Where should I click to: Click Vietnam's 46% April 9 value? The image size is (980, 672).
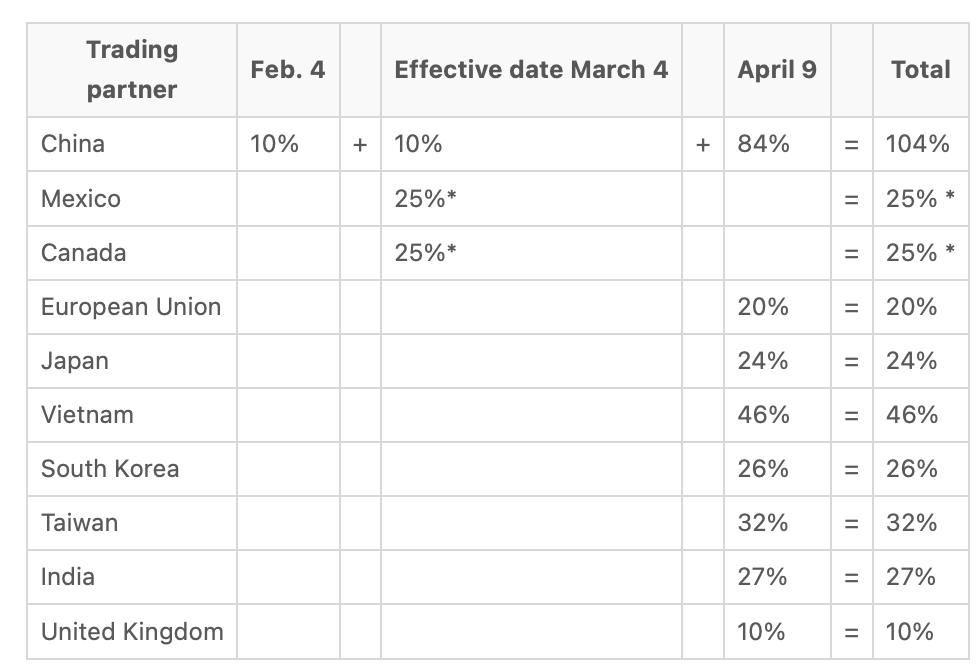point(763,415)
